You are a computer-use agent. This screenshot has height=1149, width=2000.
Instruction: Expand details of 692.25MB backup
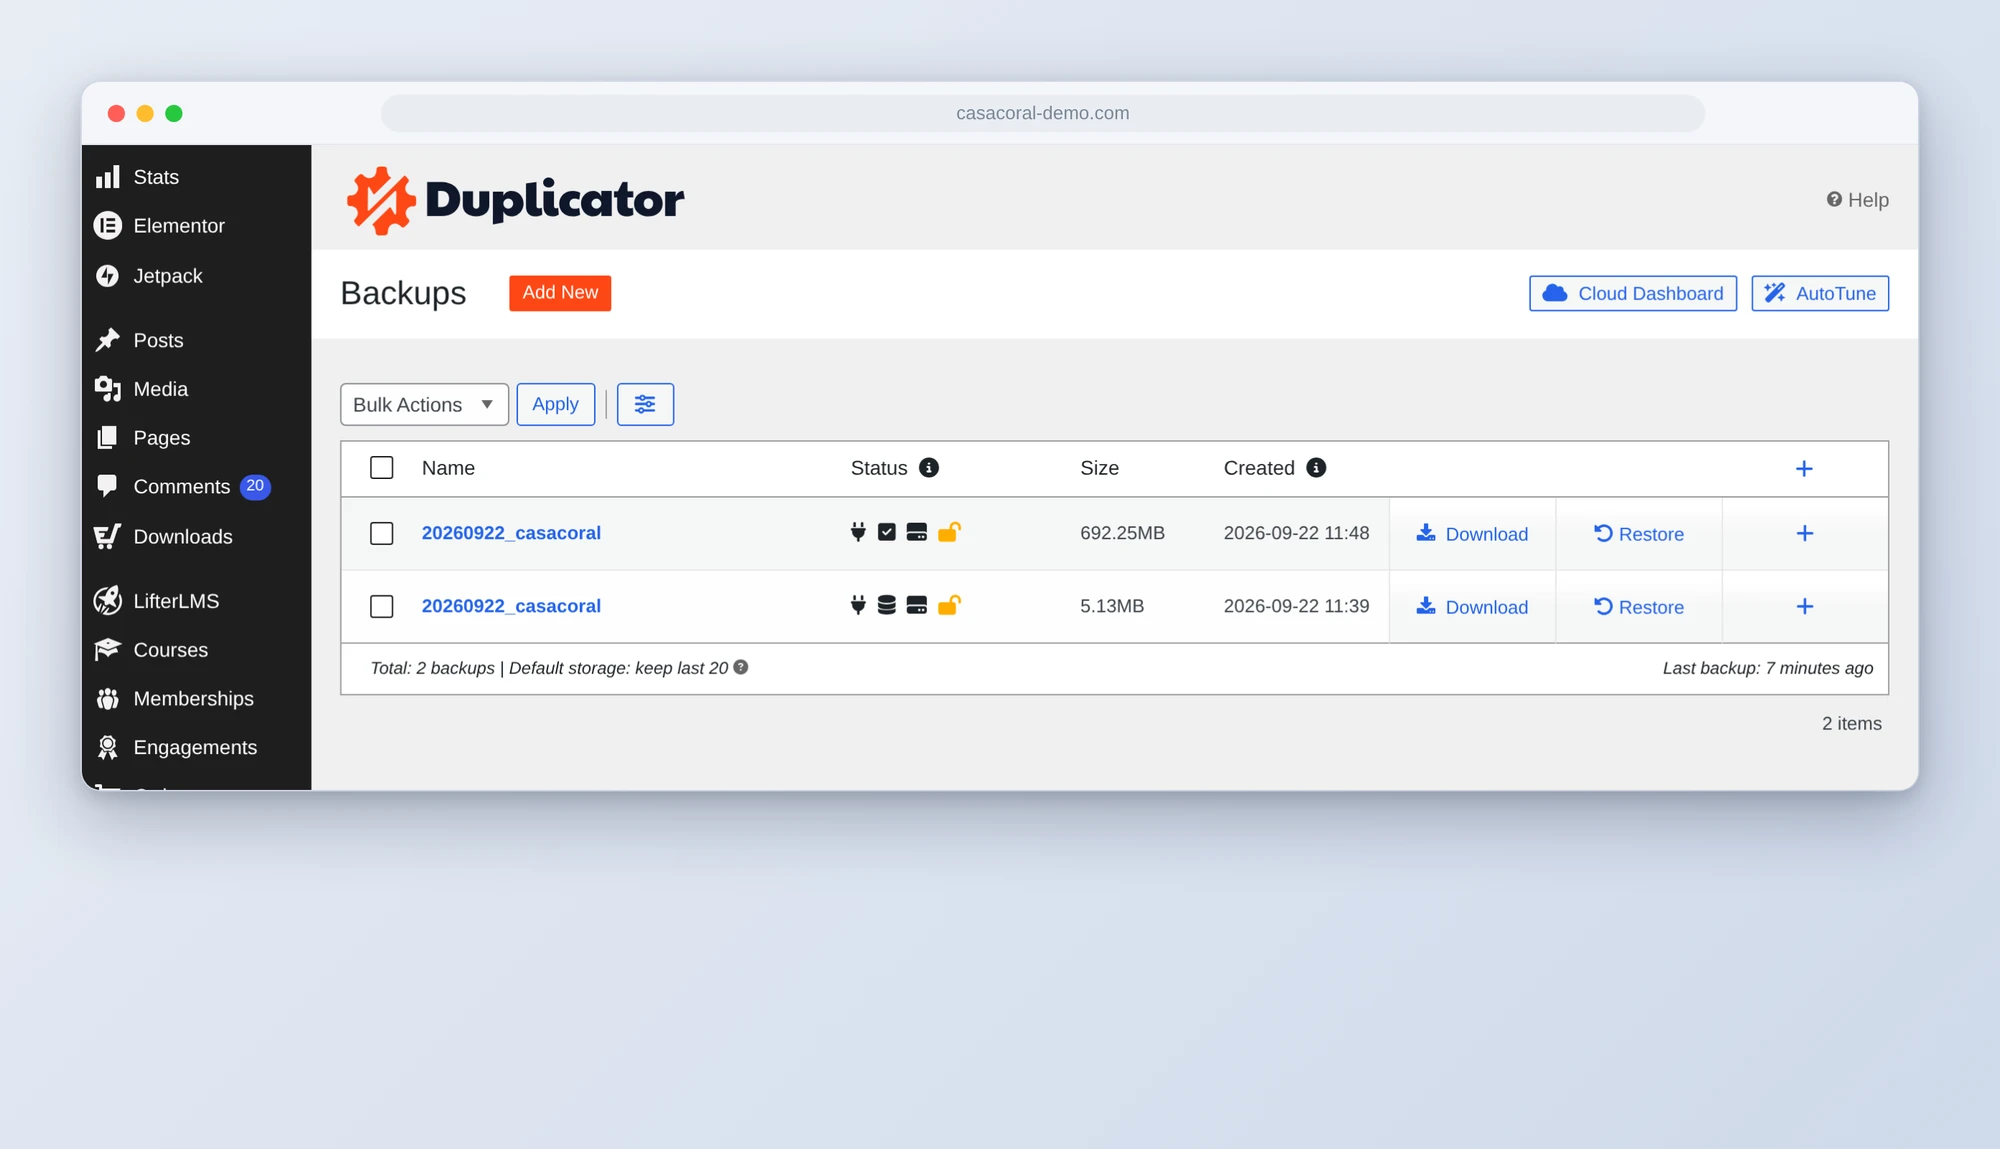(x=1805, y=534)
